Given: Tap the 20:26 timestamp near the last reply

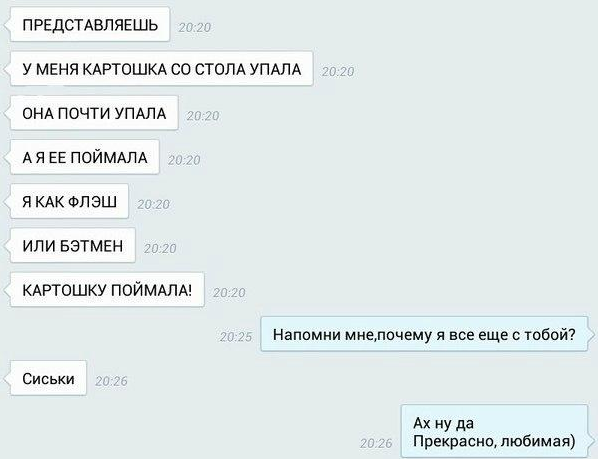Looking at the screenshot, I should [376, 443].
